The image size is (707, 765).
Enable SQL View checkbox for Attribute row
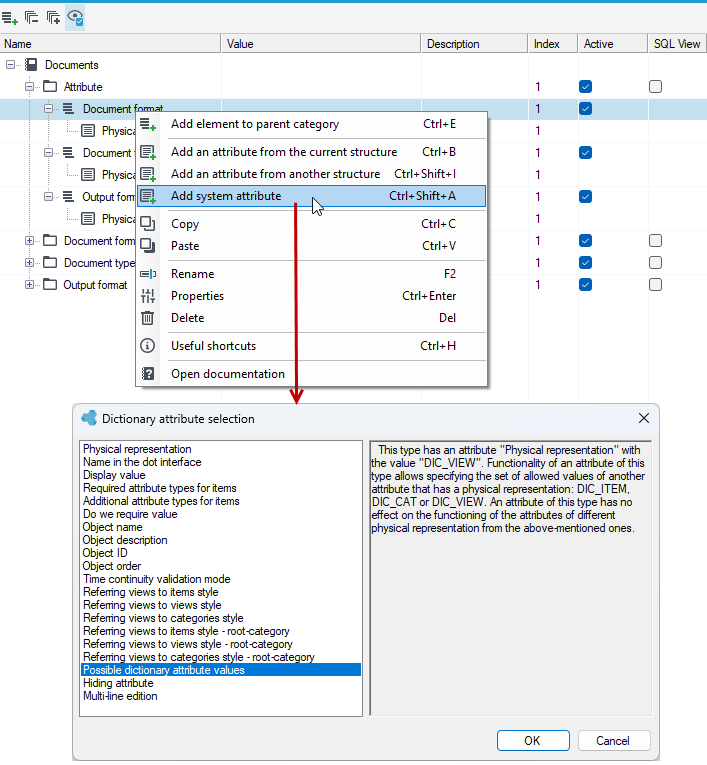[x=655, y=87]
